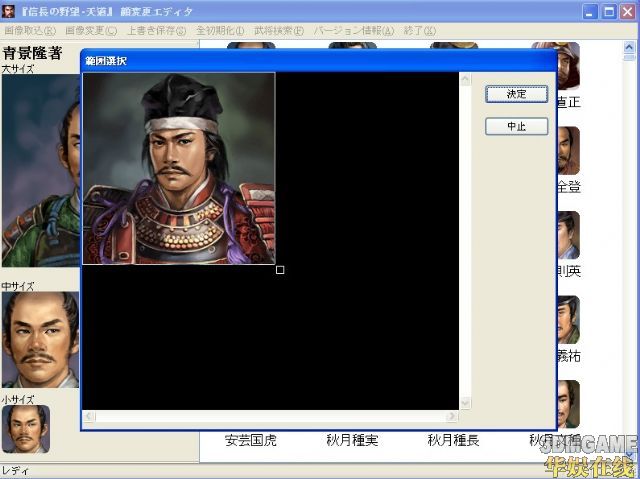Click the 小サイズ label
Viewport: 640px width, 479px height.
[18, 399]
